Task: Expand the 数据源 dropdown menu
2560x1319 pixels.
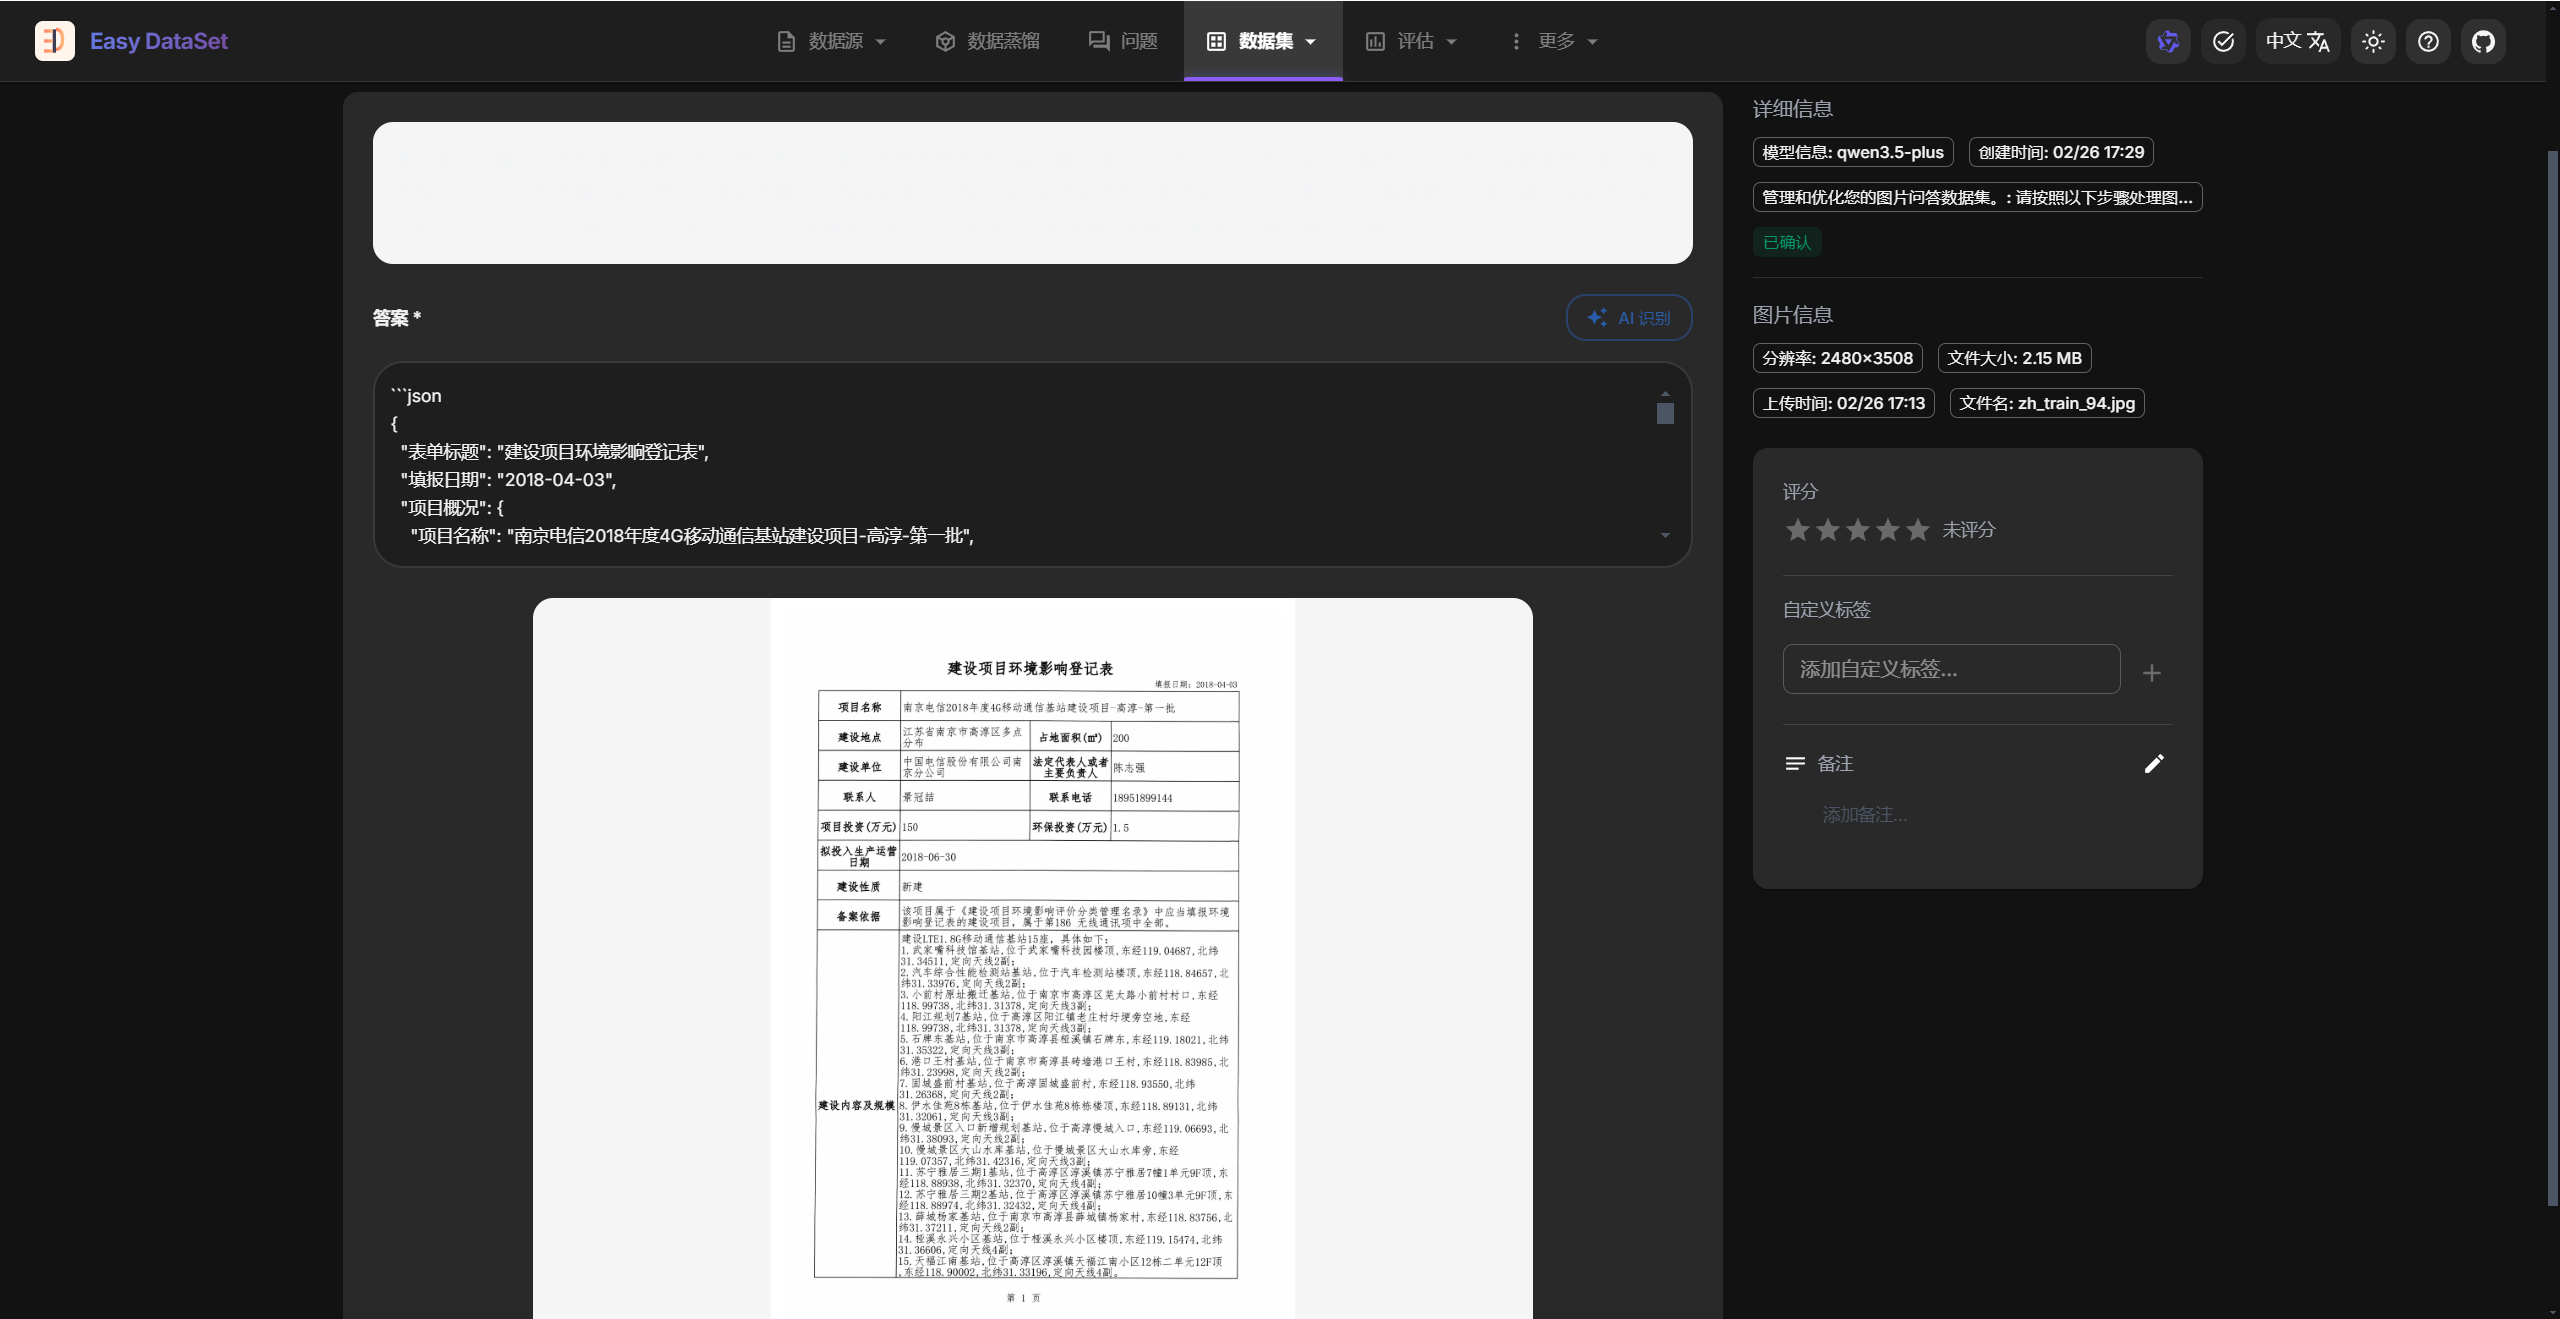Action: coord(832,41)
